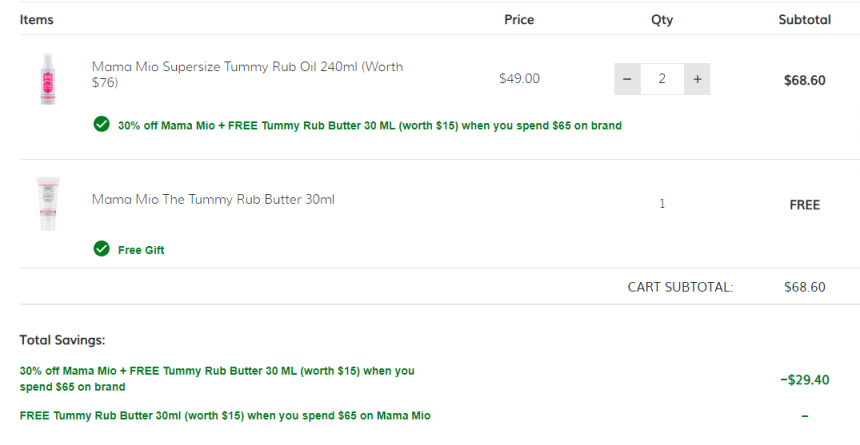Click the Subtotal column header

805,20
